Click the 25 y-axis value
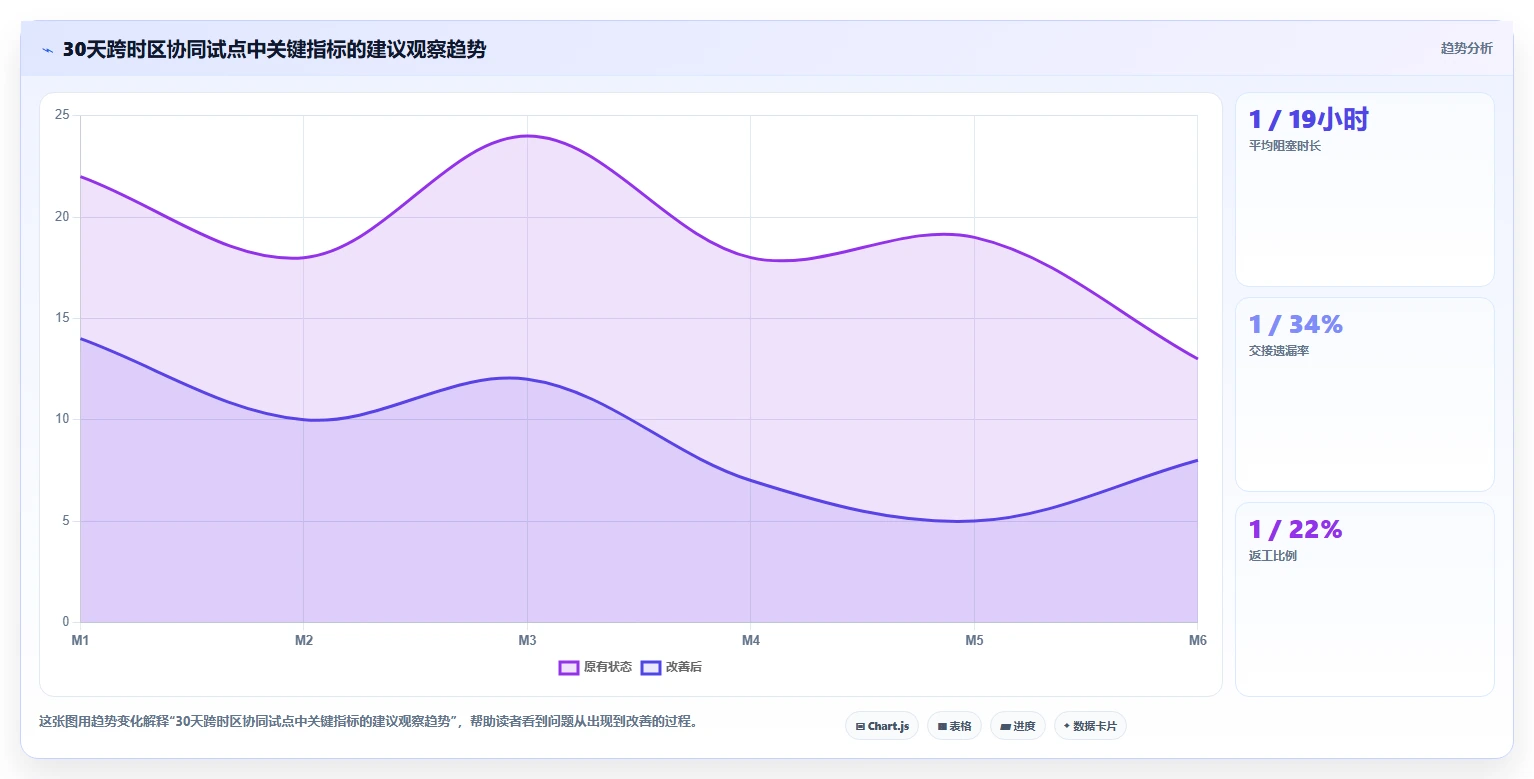 point(62,115)
